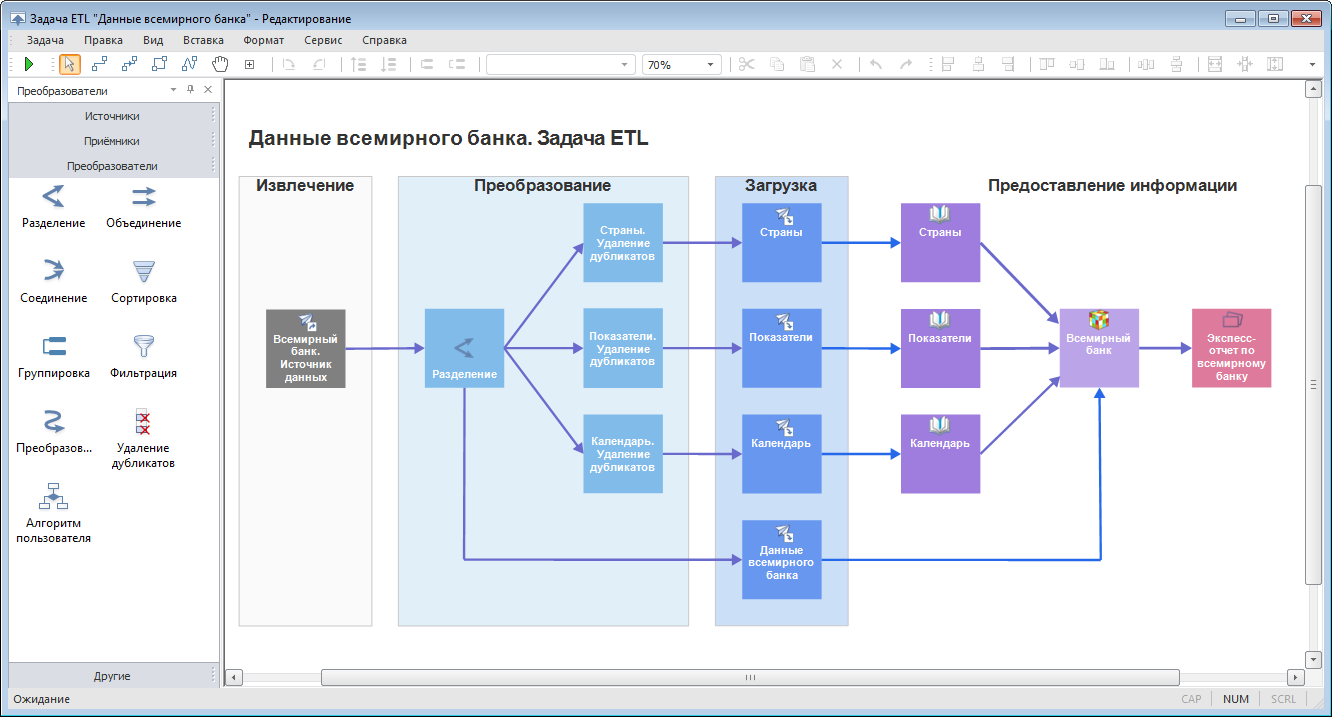Open the empty combo box on the toolbar
Viewport: 1332px width, 717px height.
tap(560, 63)
